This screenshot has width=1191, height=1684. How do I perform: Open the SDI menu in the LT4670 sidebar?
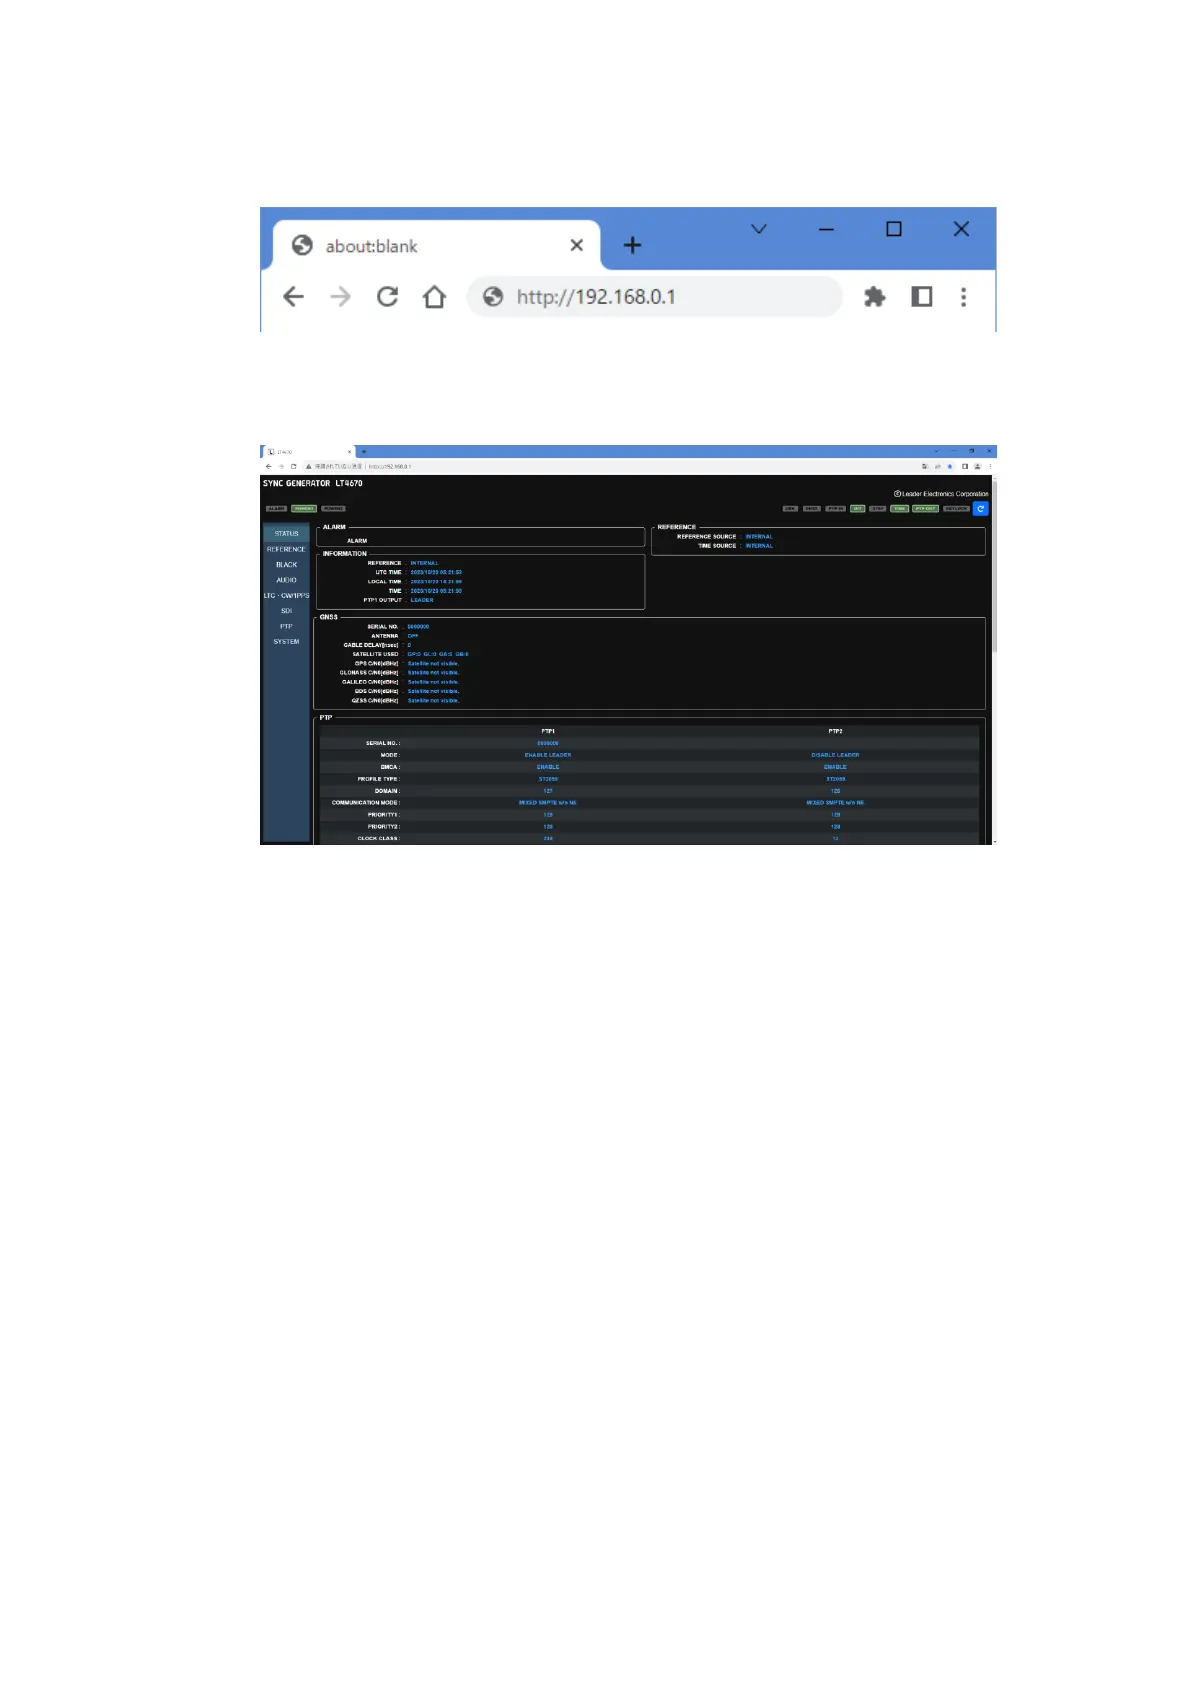click(x=286, y=611)
